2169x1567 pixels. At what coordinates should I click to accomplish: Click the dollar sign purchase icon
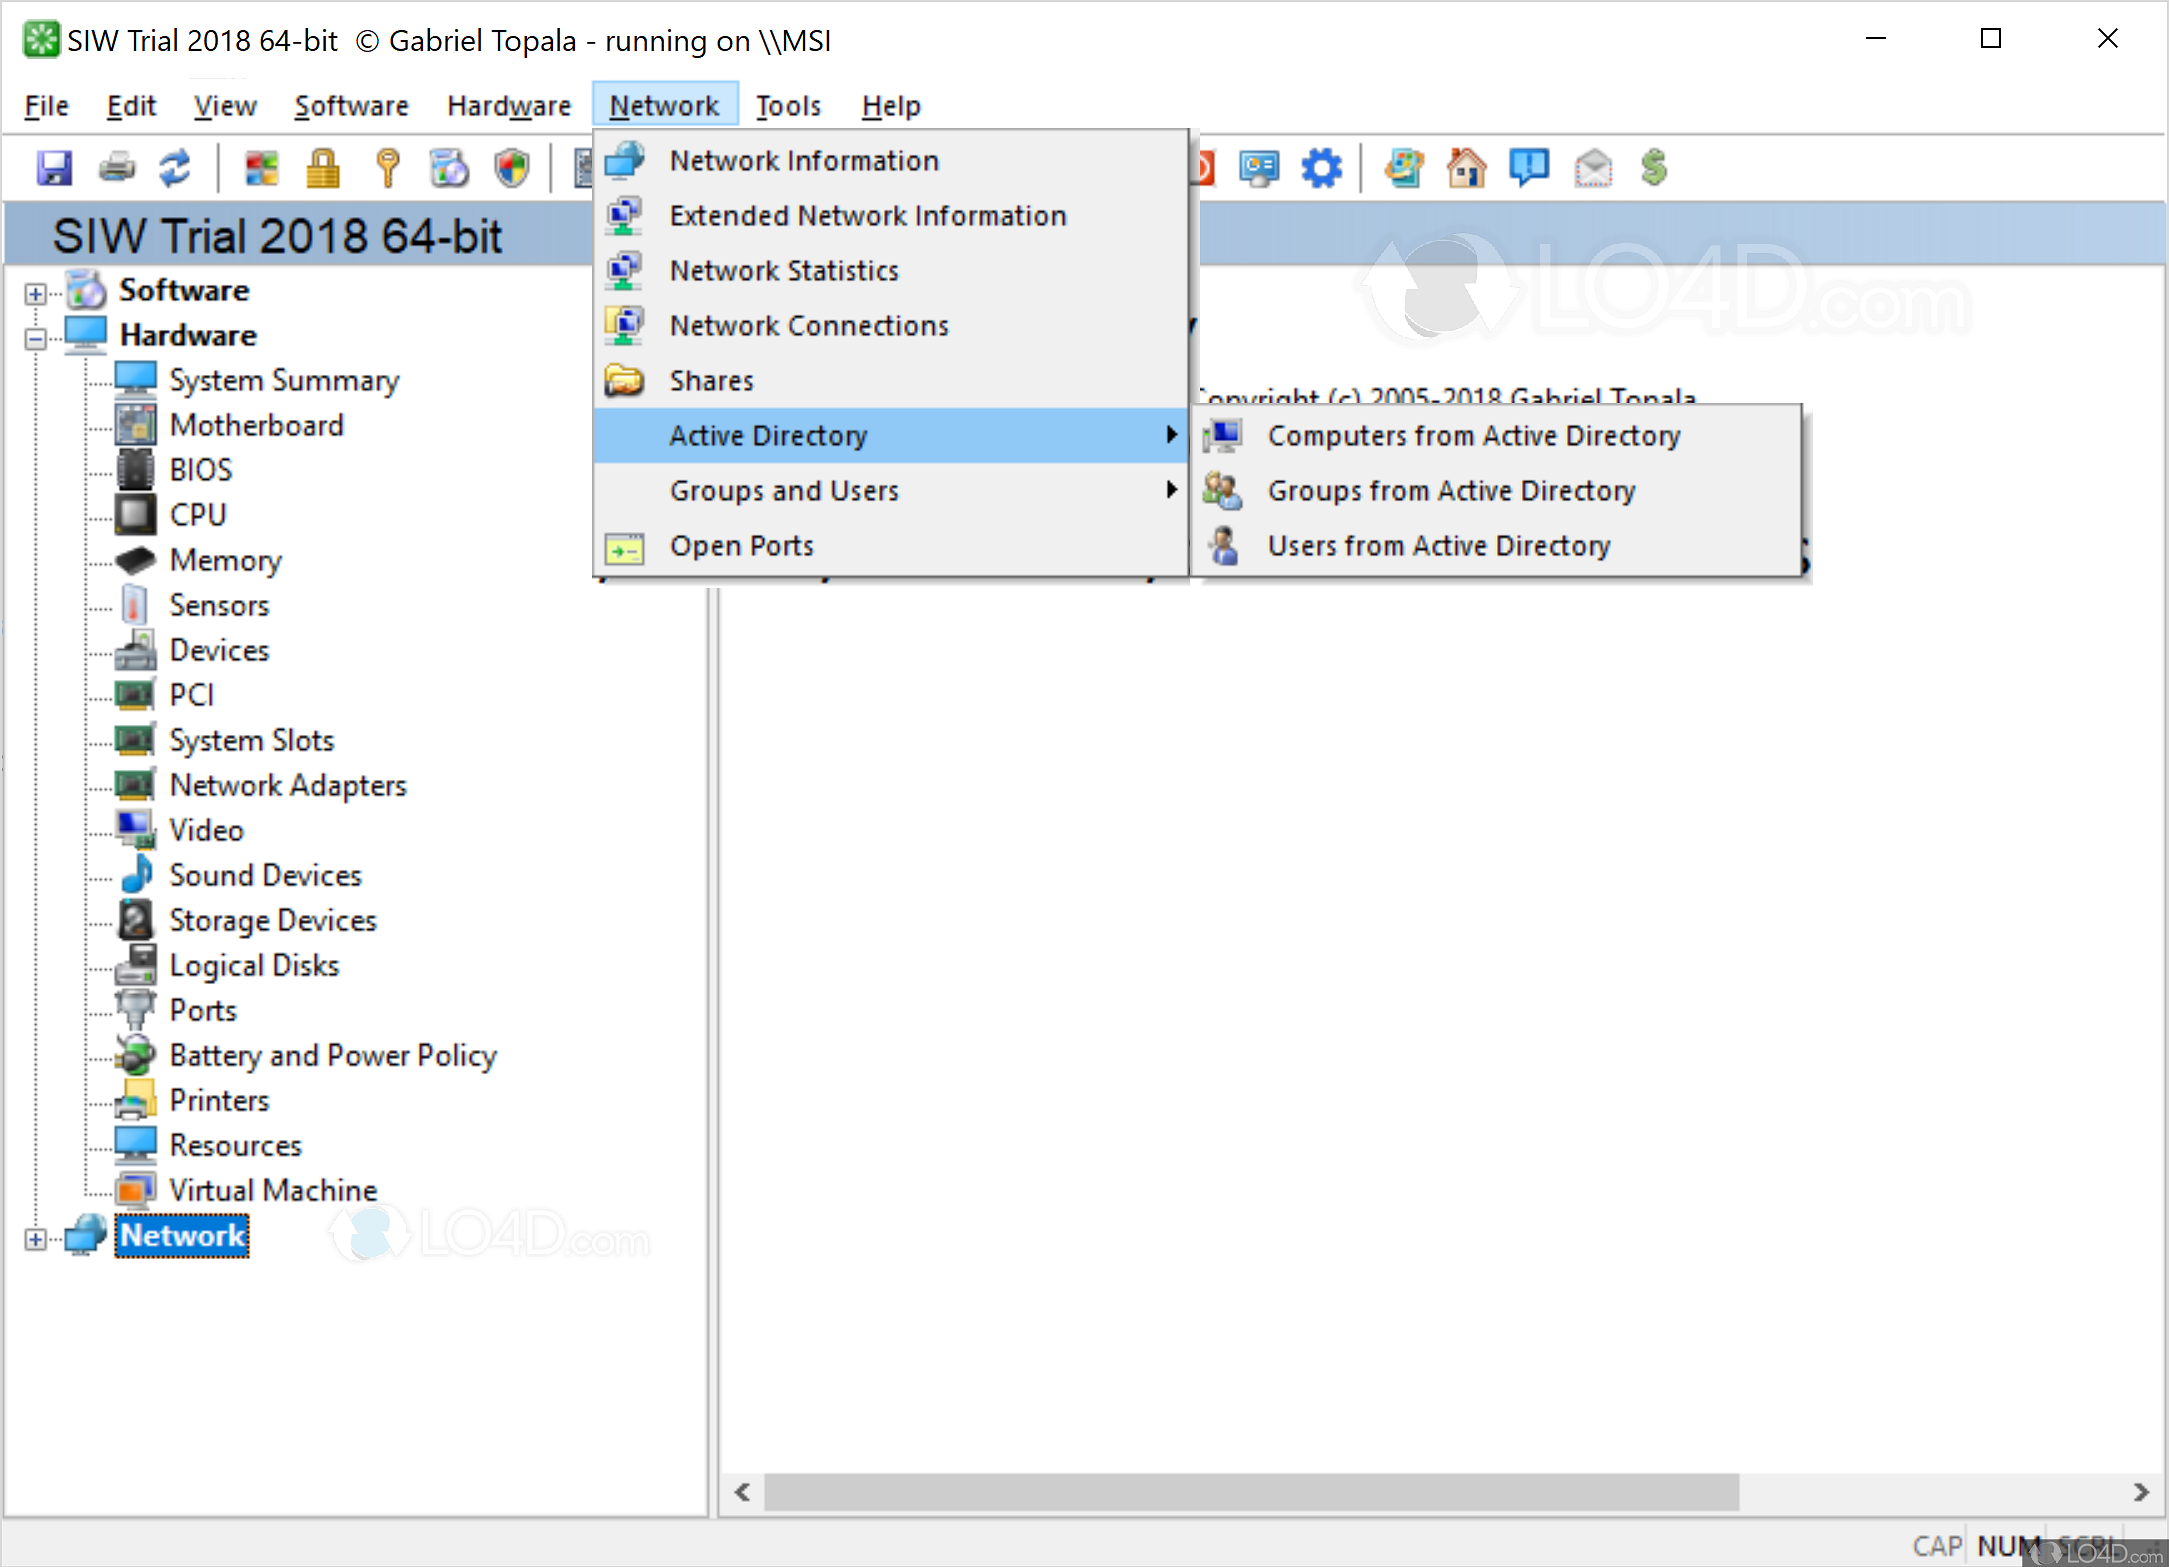(1654, 168)
